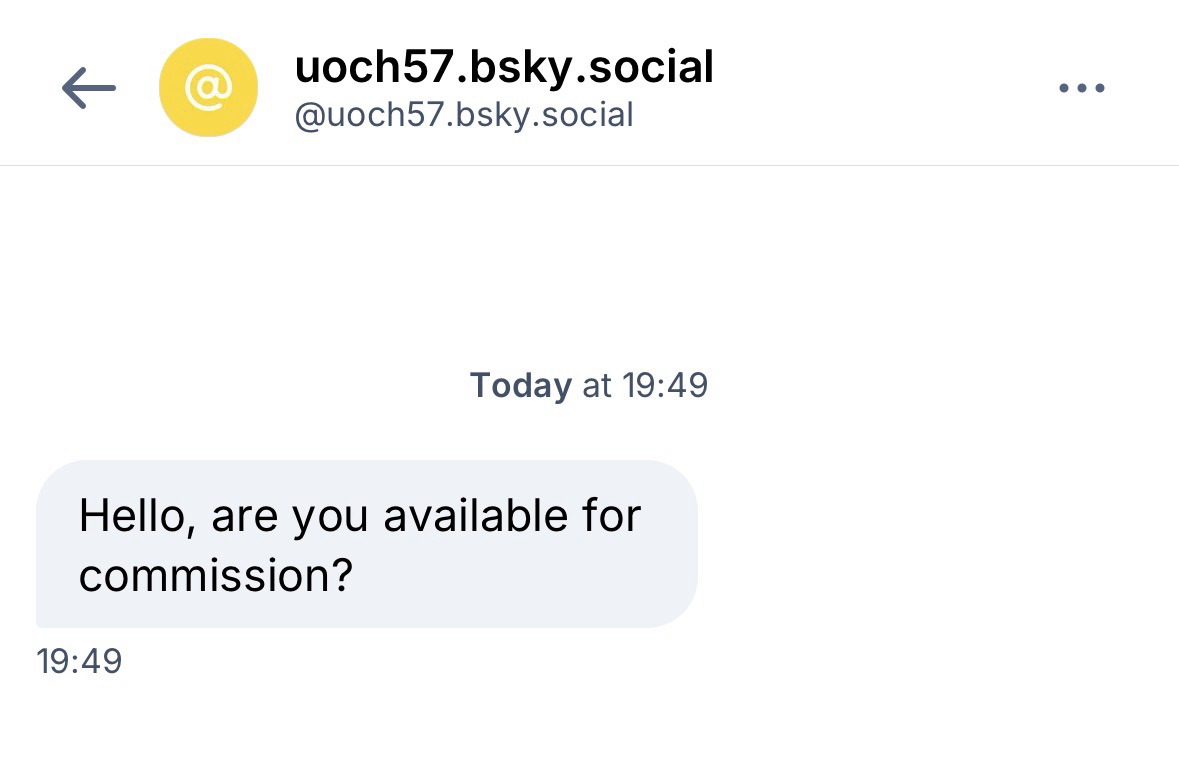Viewport: 1179px width, 763px height.
Task: Expand the ellipsis menu in the header
Action: point(1081,88)
